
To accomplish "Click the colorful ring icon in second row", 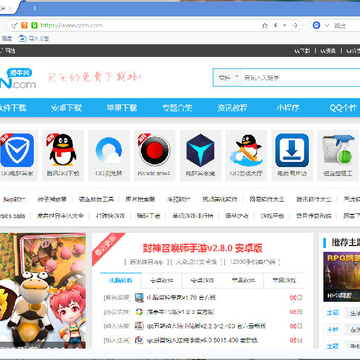I will tap(139, 312).
